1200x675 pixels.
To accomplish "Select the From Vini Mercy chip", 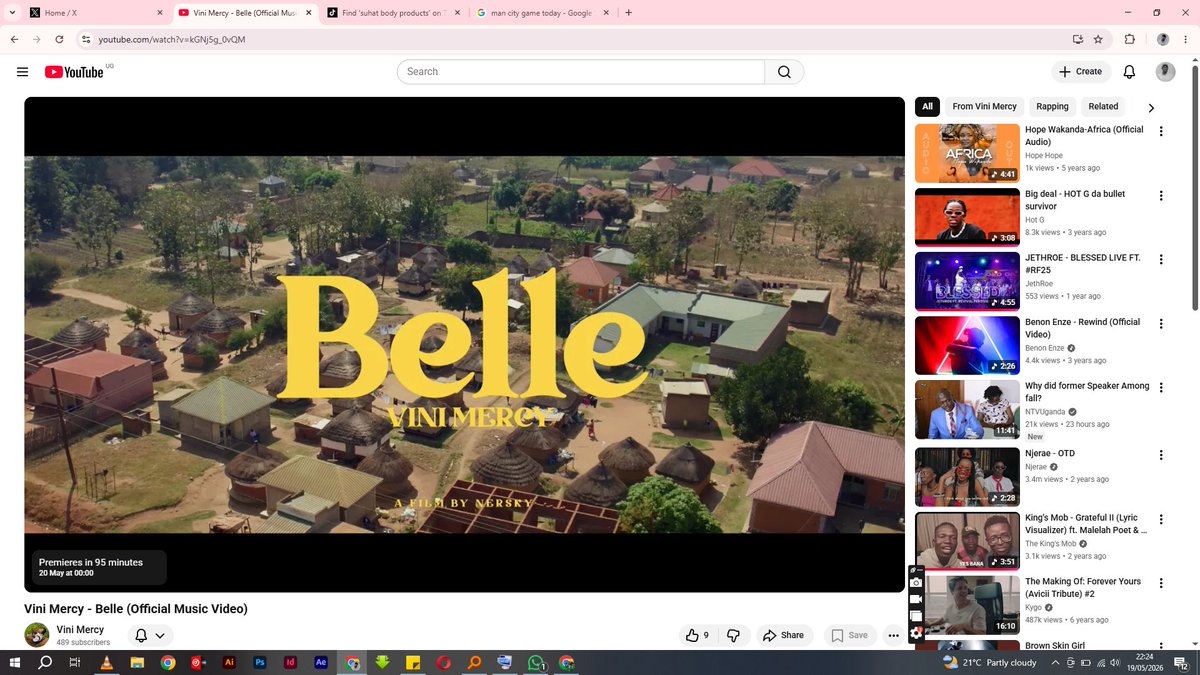I will click(984, 106).
